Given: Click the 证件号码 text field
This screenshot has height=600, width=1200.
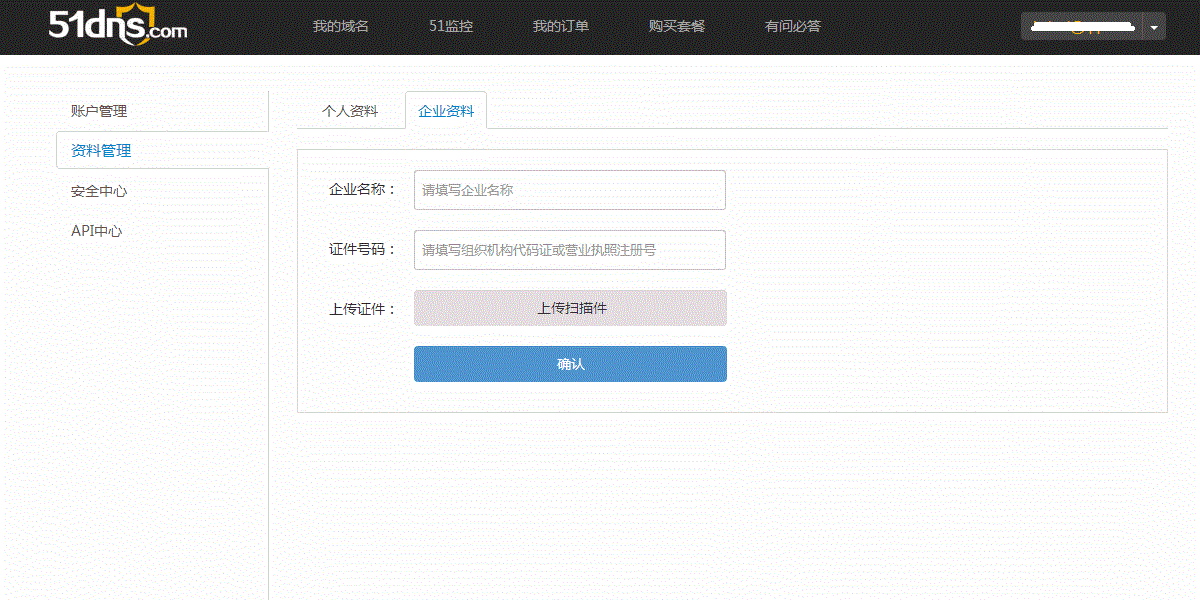Looking at the screenshot, I should pos(569,250).
